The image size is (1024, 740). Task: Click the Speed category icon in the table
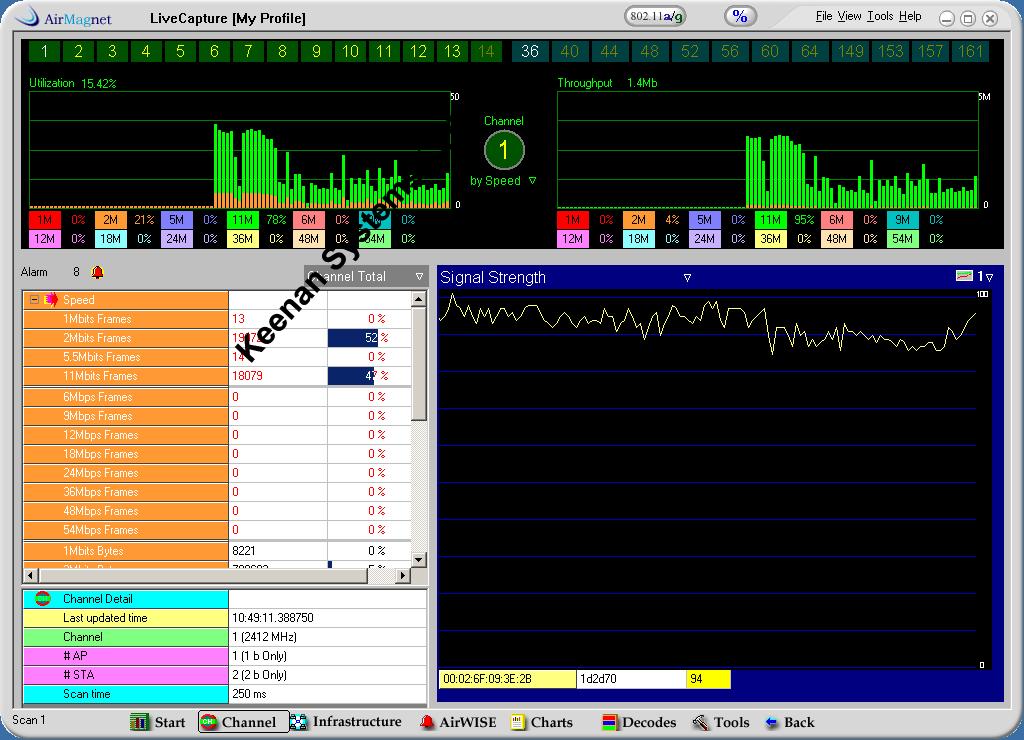coord(50,300)
